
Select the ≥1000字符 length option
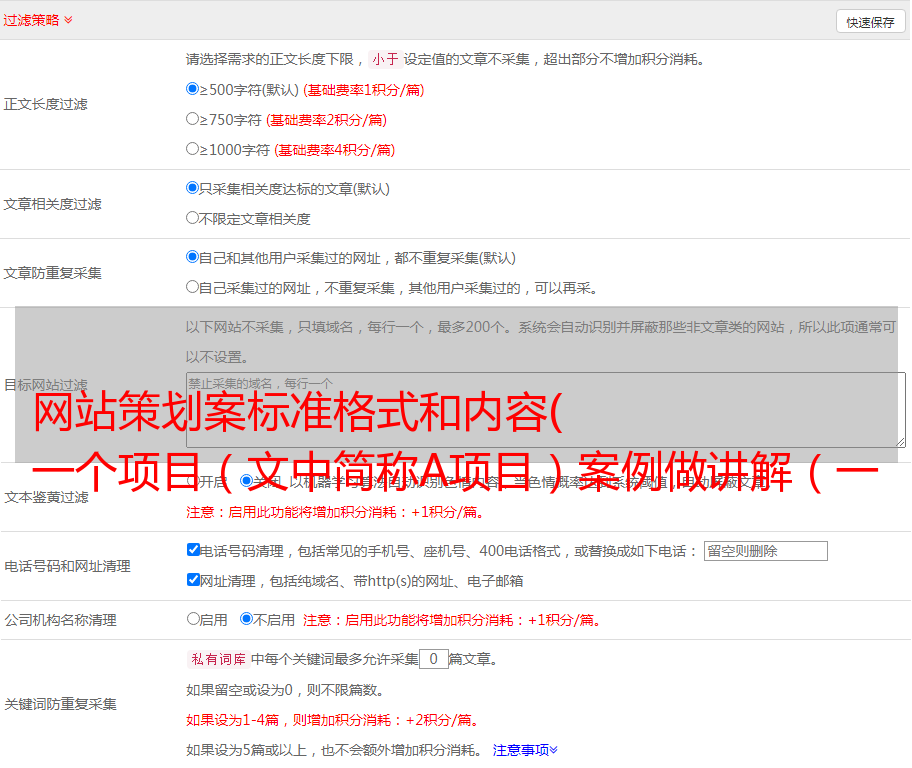[193, 149]
